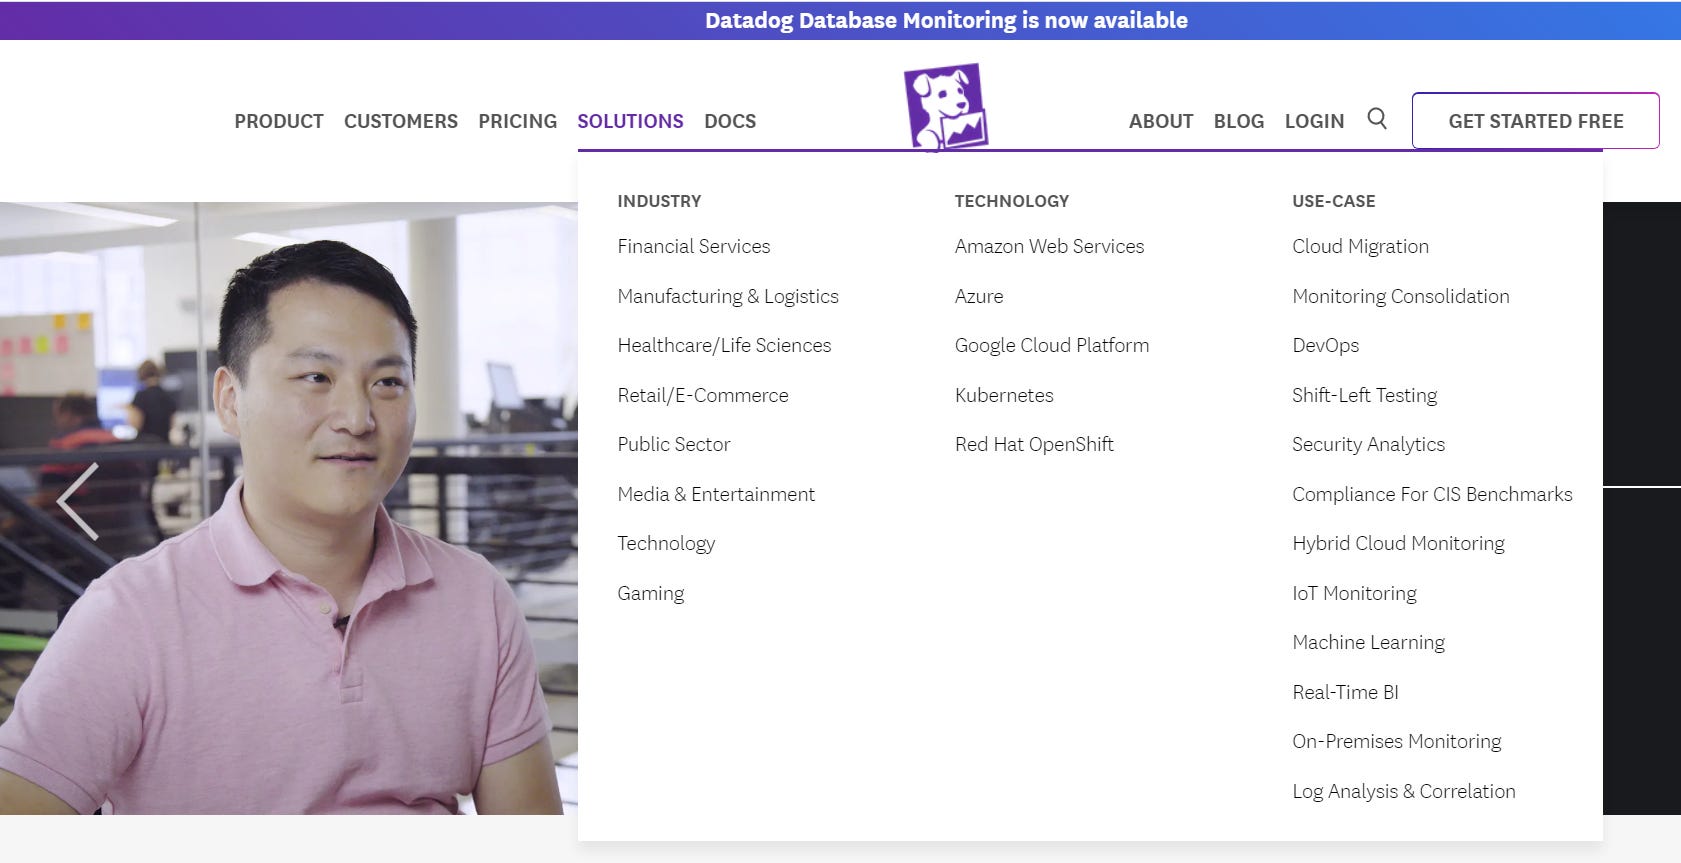Open Healthcare/Life Sciences page
Viewport: 1681px width, 863px height.
click(x=724, y=345)
